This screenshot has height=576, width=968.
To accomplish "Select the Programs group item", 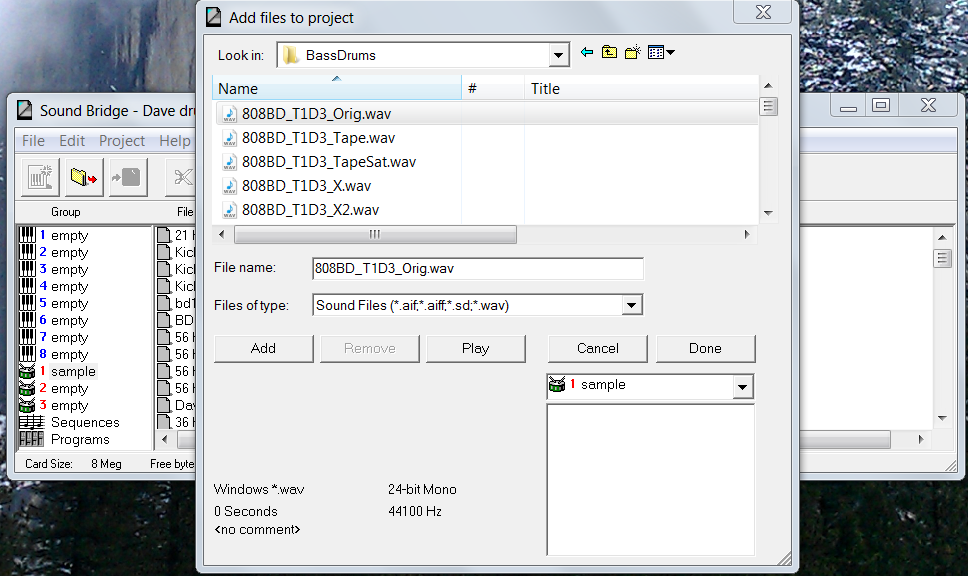I will (79, 440).
